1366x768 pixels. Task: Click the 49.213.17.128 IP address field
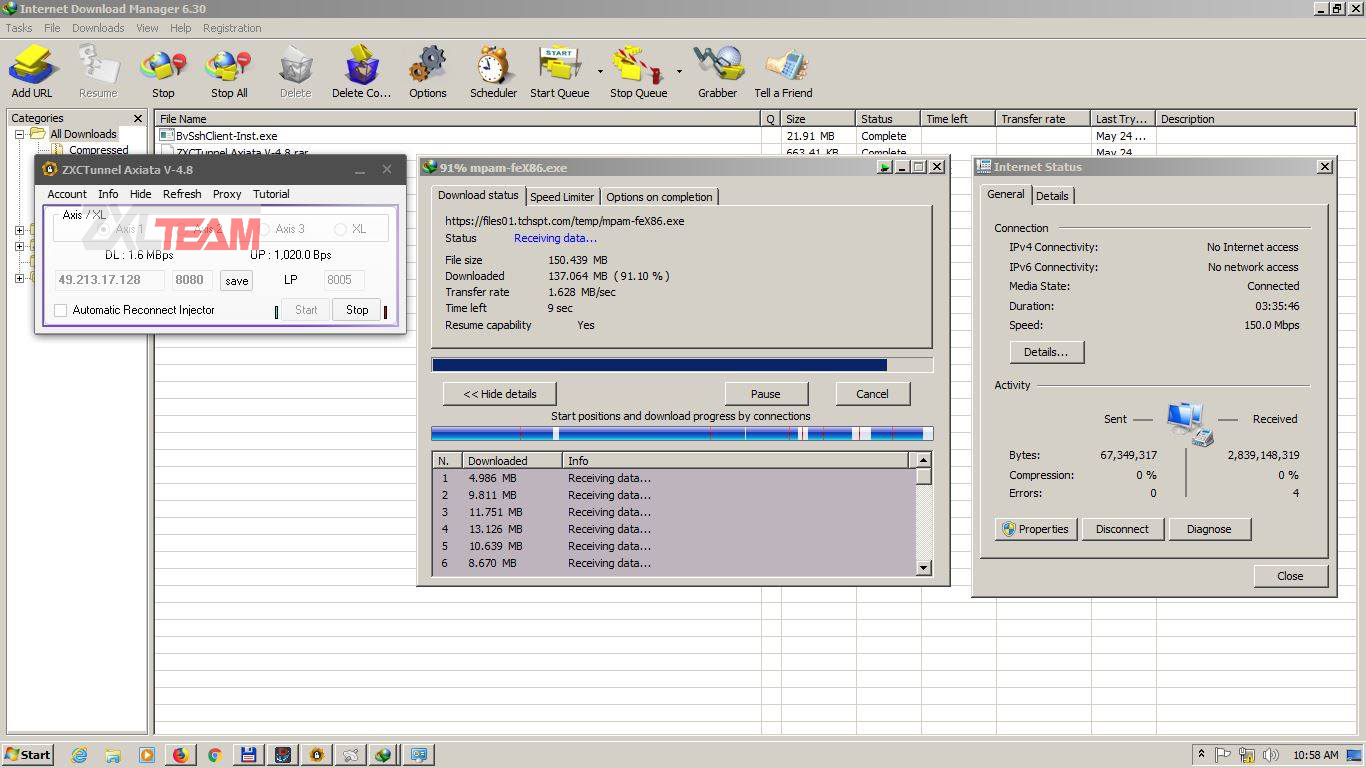coord(110,281)
